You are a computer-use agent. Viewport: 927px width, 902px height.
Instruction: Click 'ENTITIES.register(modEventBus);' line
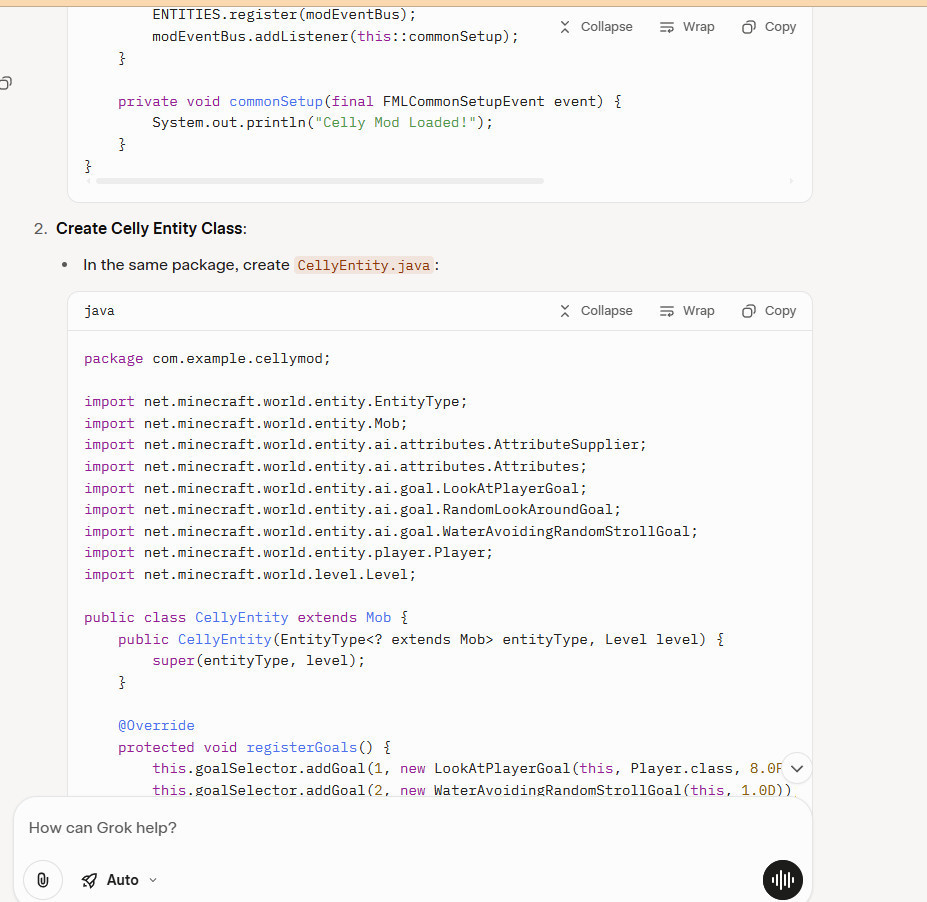pyautogui.click(x=284, y=14)
